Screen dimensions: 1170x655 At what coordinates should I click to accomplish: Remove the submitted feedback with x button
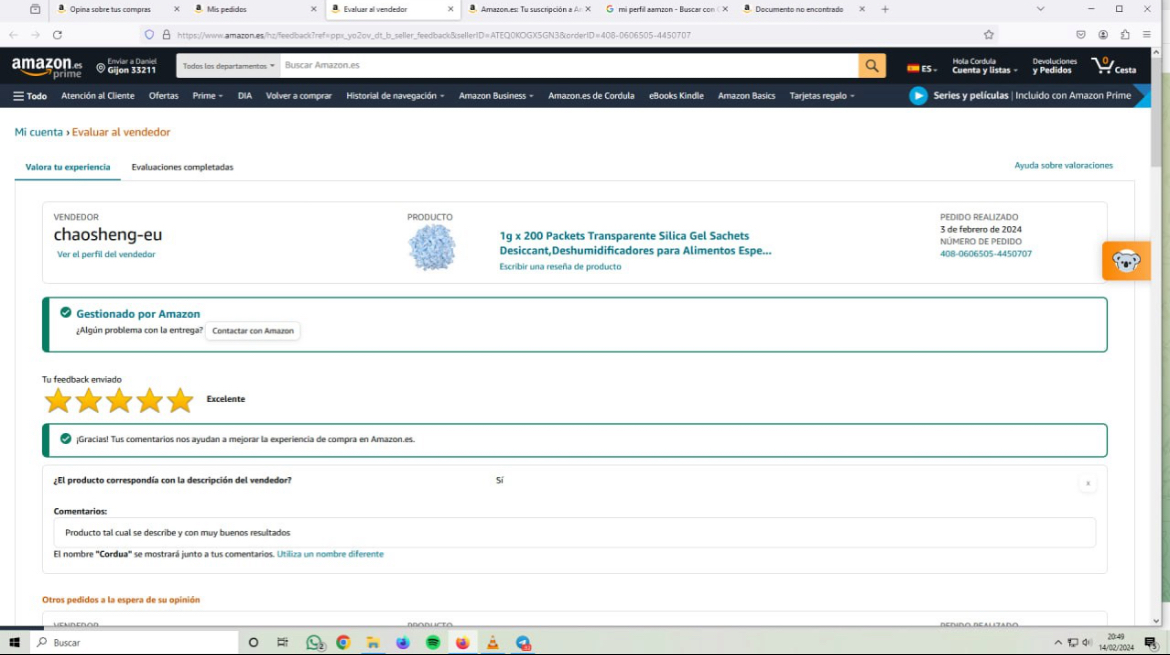[x=1088, y=483]
